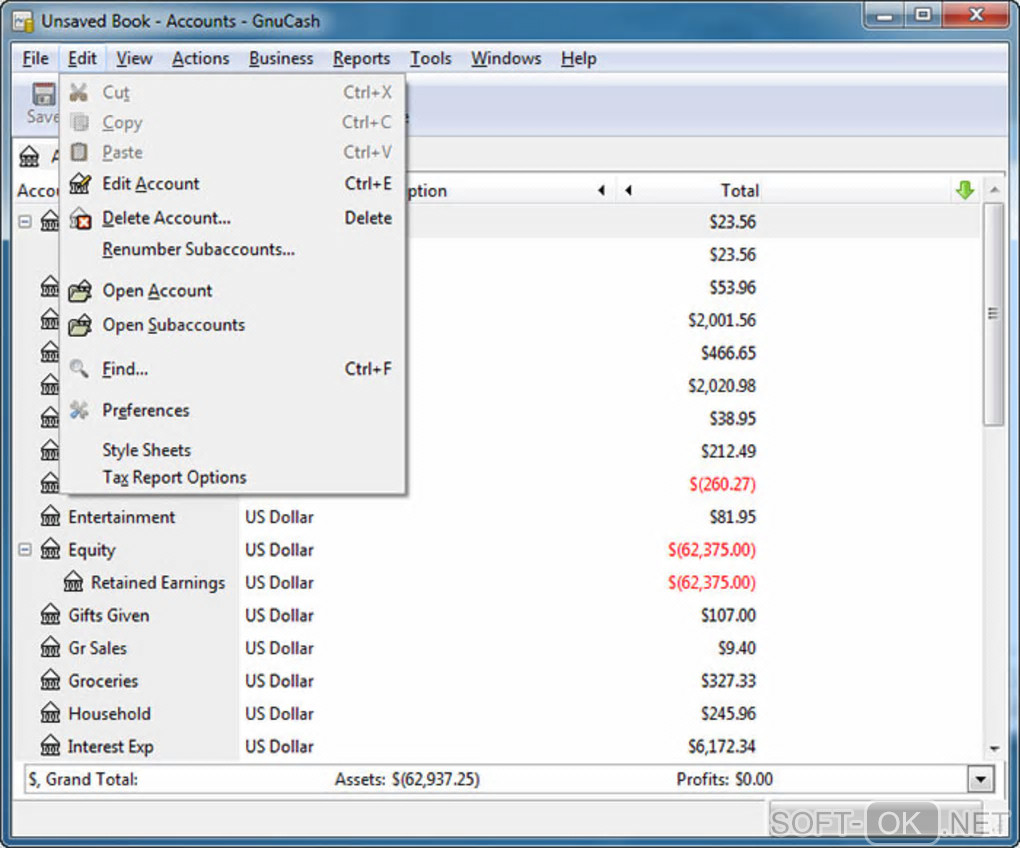Click scrollbar down arrow of accounts list
The image size is (1020, 848).
(x=994, y=749)
